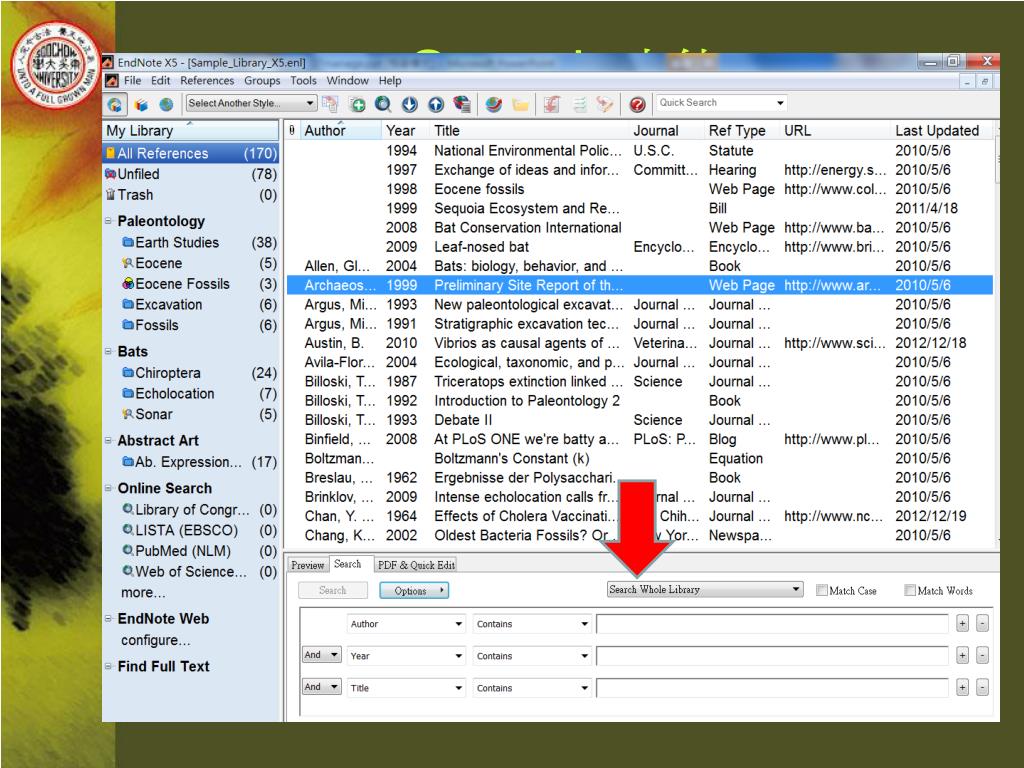1024x768 pixels.
Task: Collapse the Paleontology group set
Action: 108,221
